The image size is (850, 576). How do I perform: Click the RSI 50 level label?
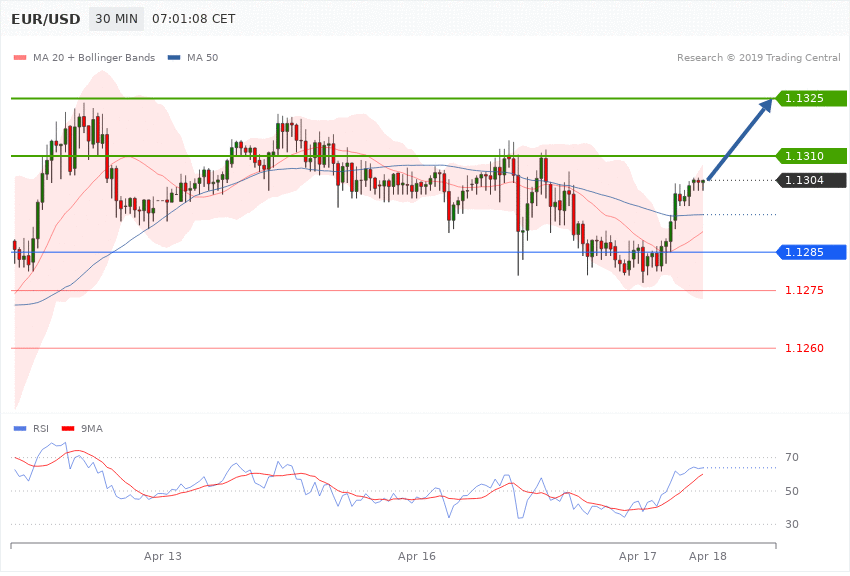point(792,491)
